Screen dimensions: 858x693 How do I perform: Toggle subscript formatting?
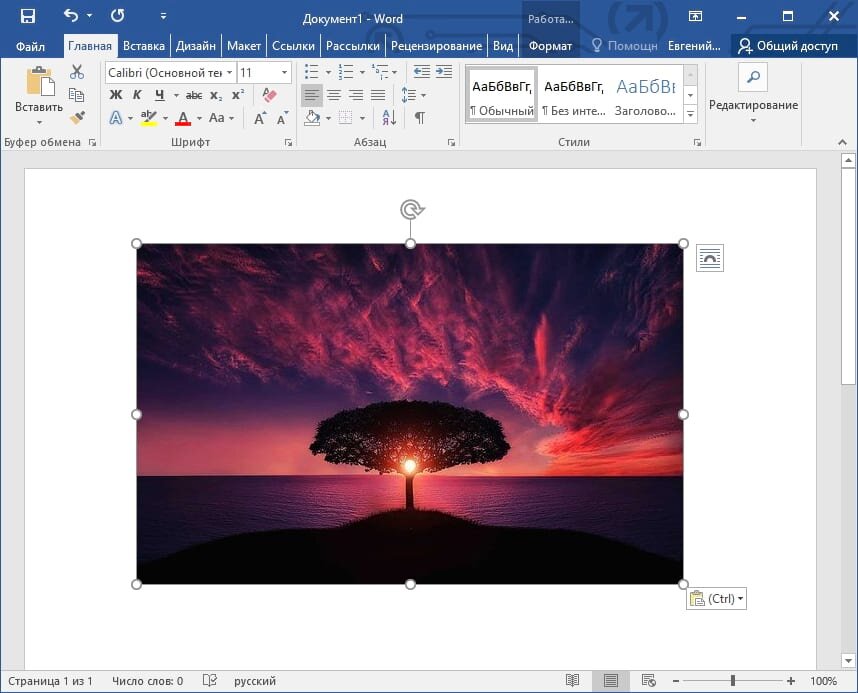click(x=217, y=95)
